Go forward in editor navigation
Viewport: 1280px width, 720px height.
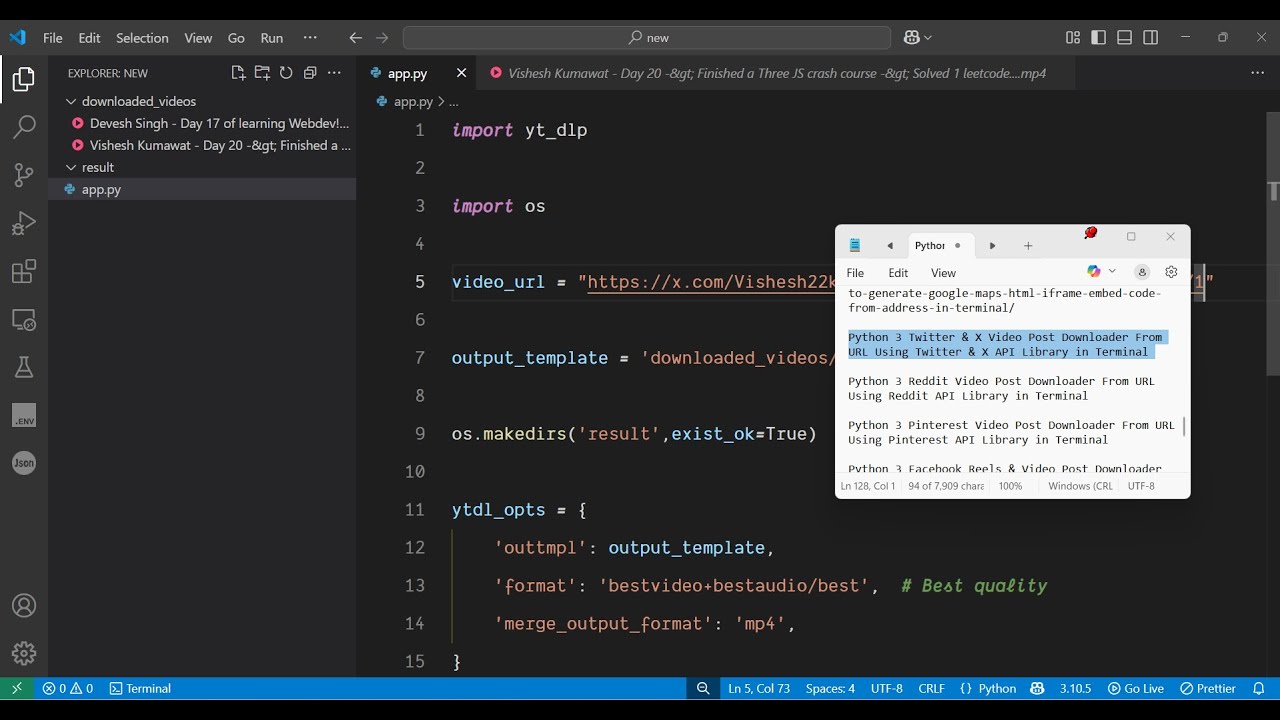click(381, 38)
